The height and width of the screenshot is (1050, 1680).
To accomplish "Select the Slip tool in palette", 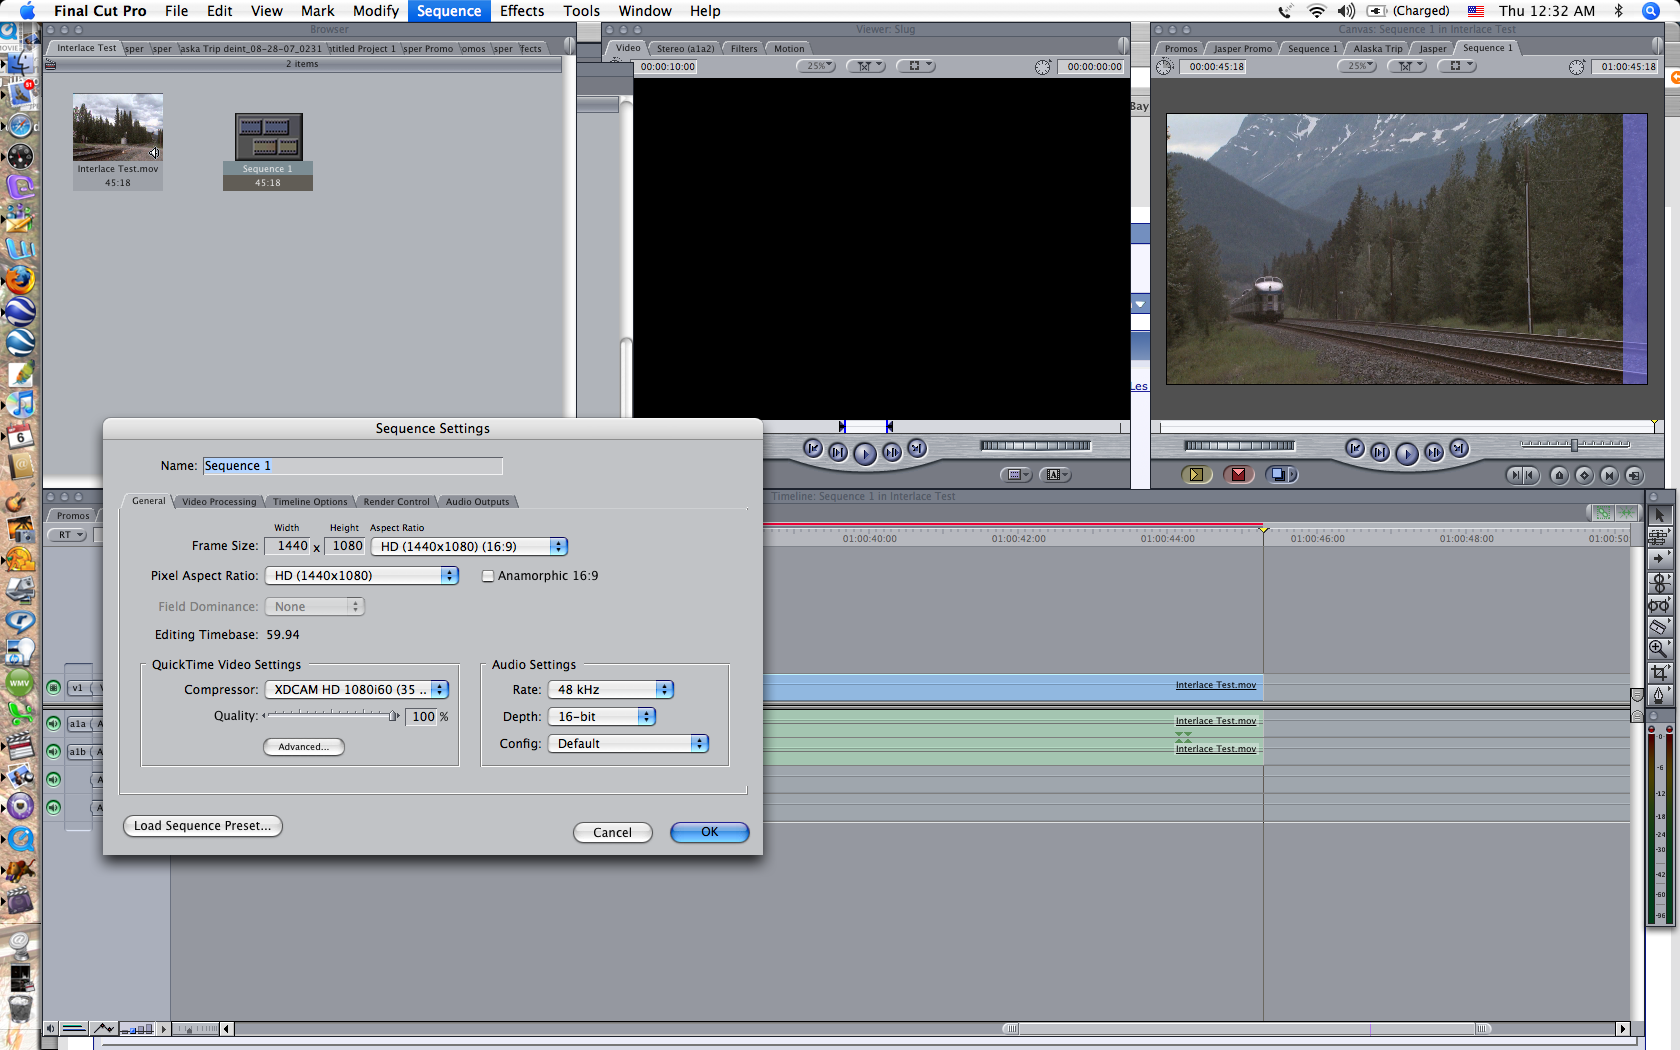I will [x=1659, y=605].
